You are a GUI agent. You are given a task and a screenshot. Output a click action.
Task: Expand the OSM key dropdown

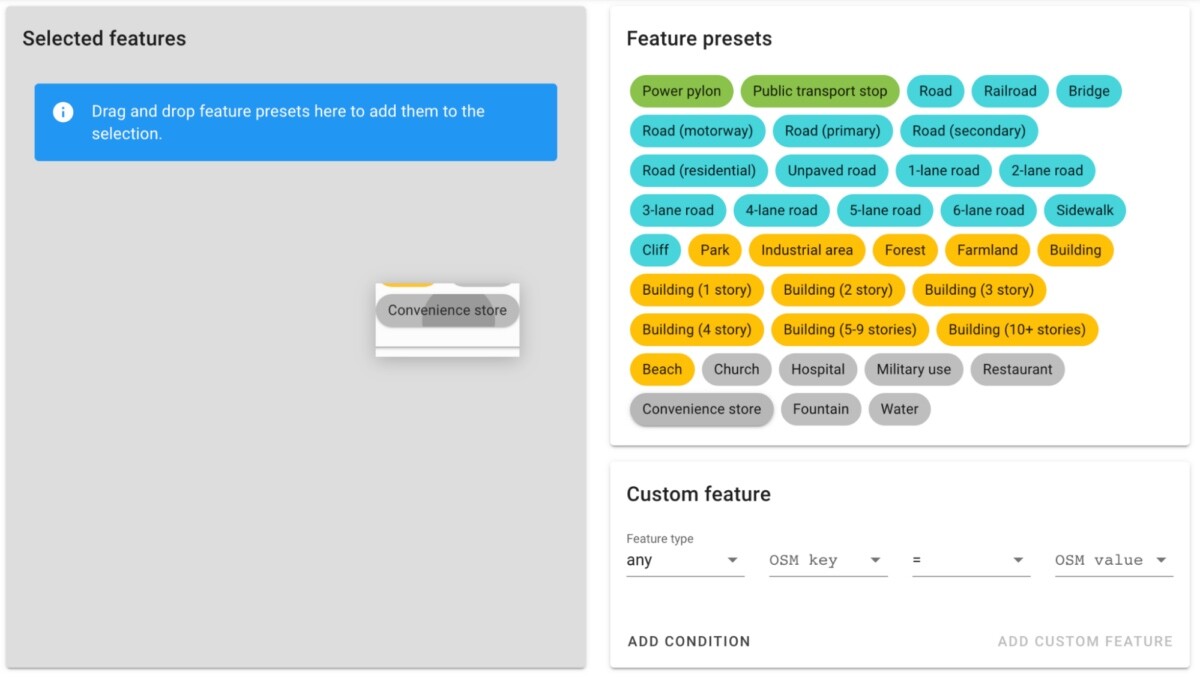[x=827, y=560]
